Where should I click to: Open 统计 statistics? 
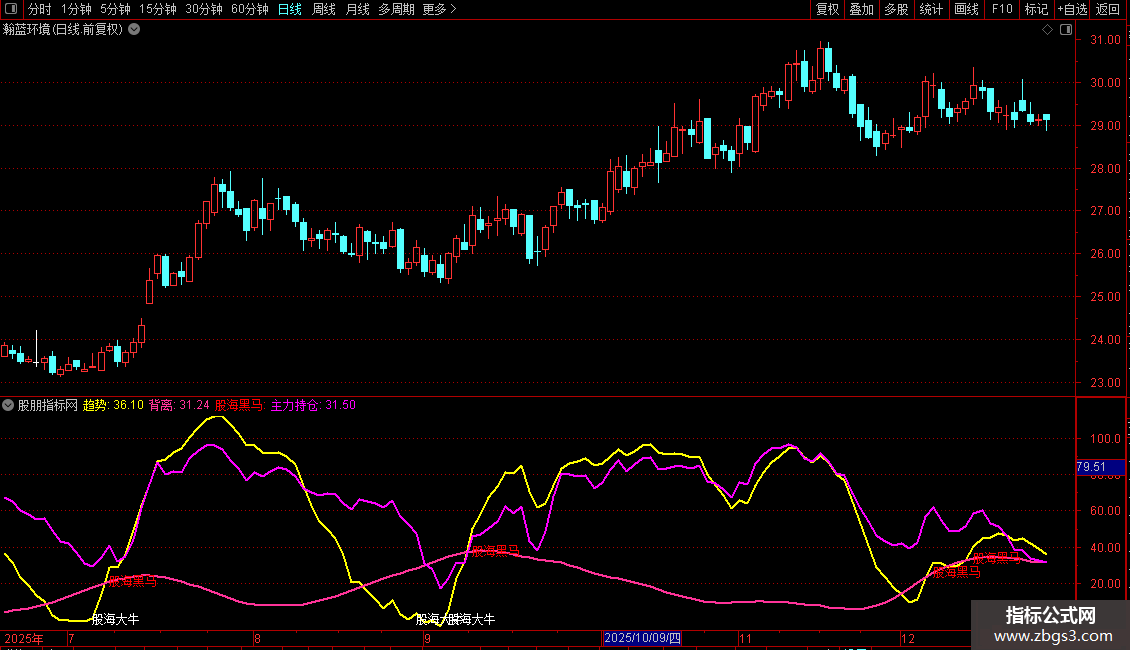tap(931, 9)
